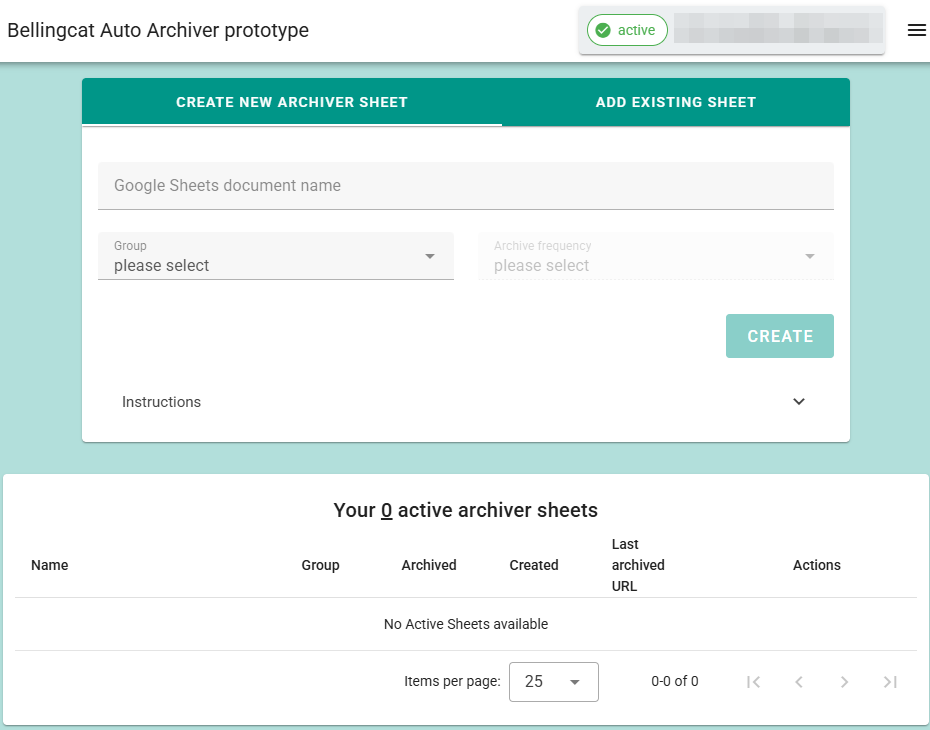Viewport: 930px width, 730px height.
Task: Focus the Google Sheets document name field
Action: (x=466, y=186)
